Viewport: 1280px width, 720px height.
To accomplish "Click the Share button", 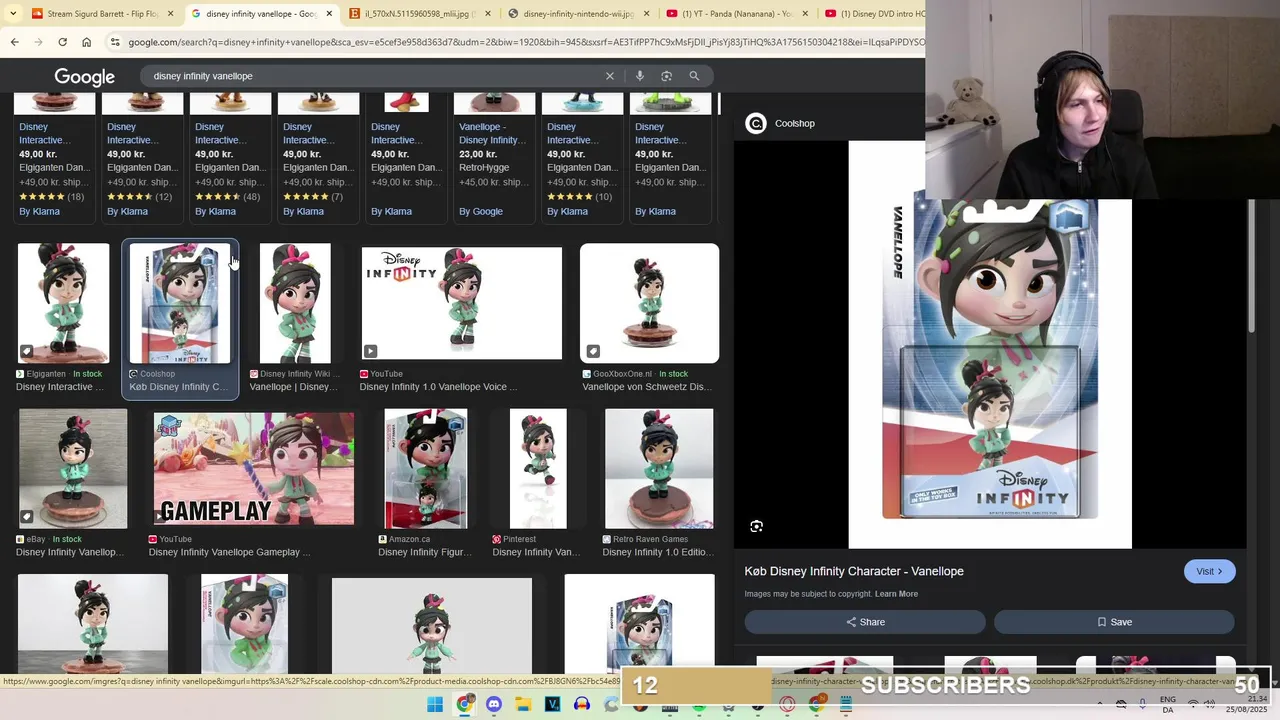I will click(865, 622).
